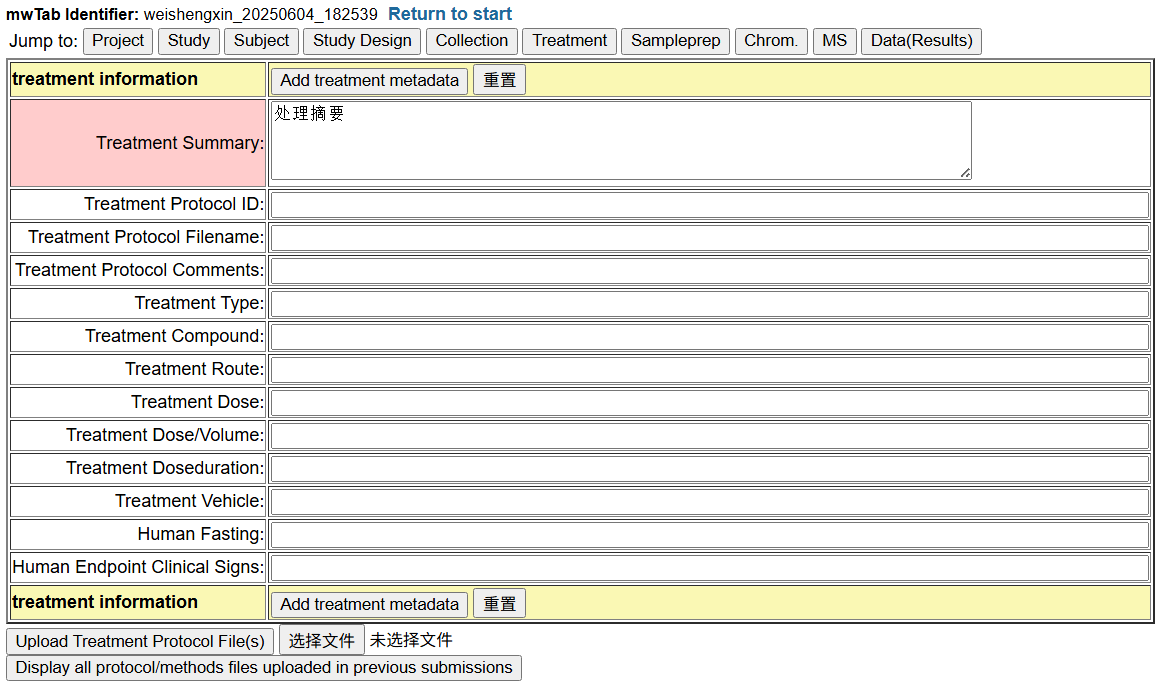
Task: Focus the Treatment Summary text area
Action: [620, 141]
